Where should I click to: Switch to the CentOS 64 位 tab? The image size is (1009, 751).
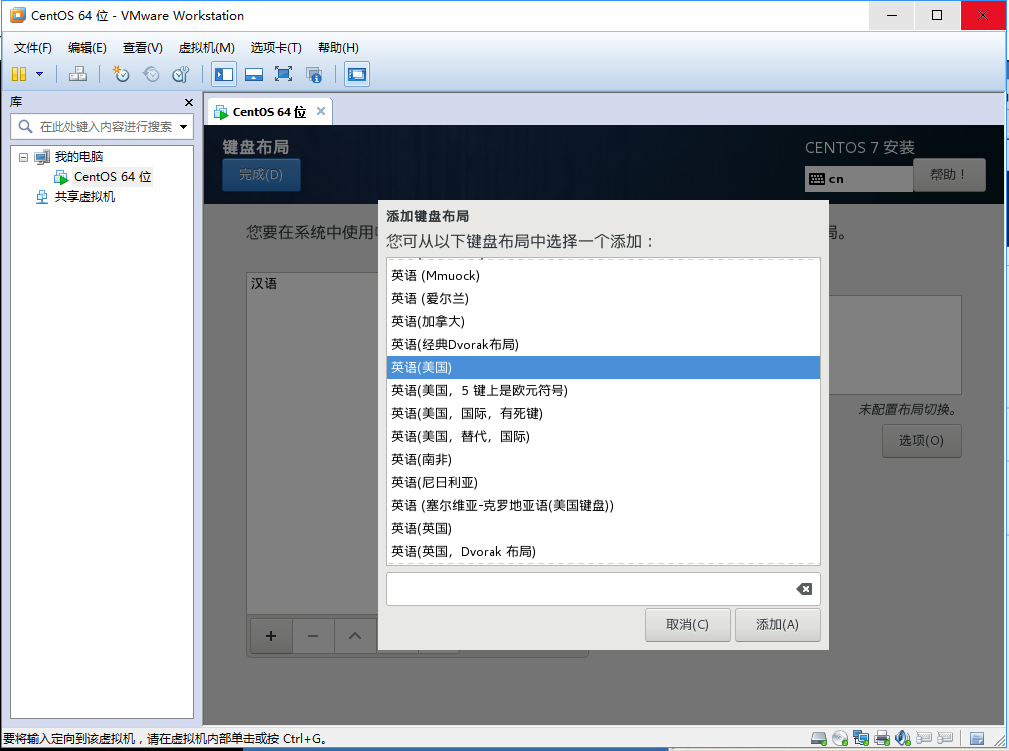coord(269,112)
